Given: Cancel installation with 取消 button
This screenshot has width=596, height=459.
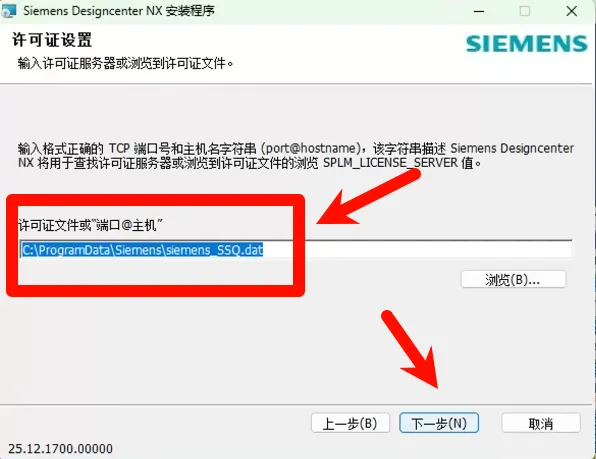Looking at the screenshot, I should pyautogui.click(x=541, y=423).
